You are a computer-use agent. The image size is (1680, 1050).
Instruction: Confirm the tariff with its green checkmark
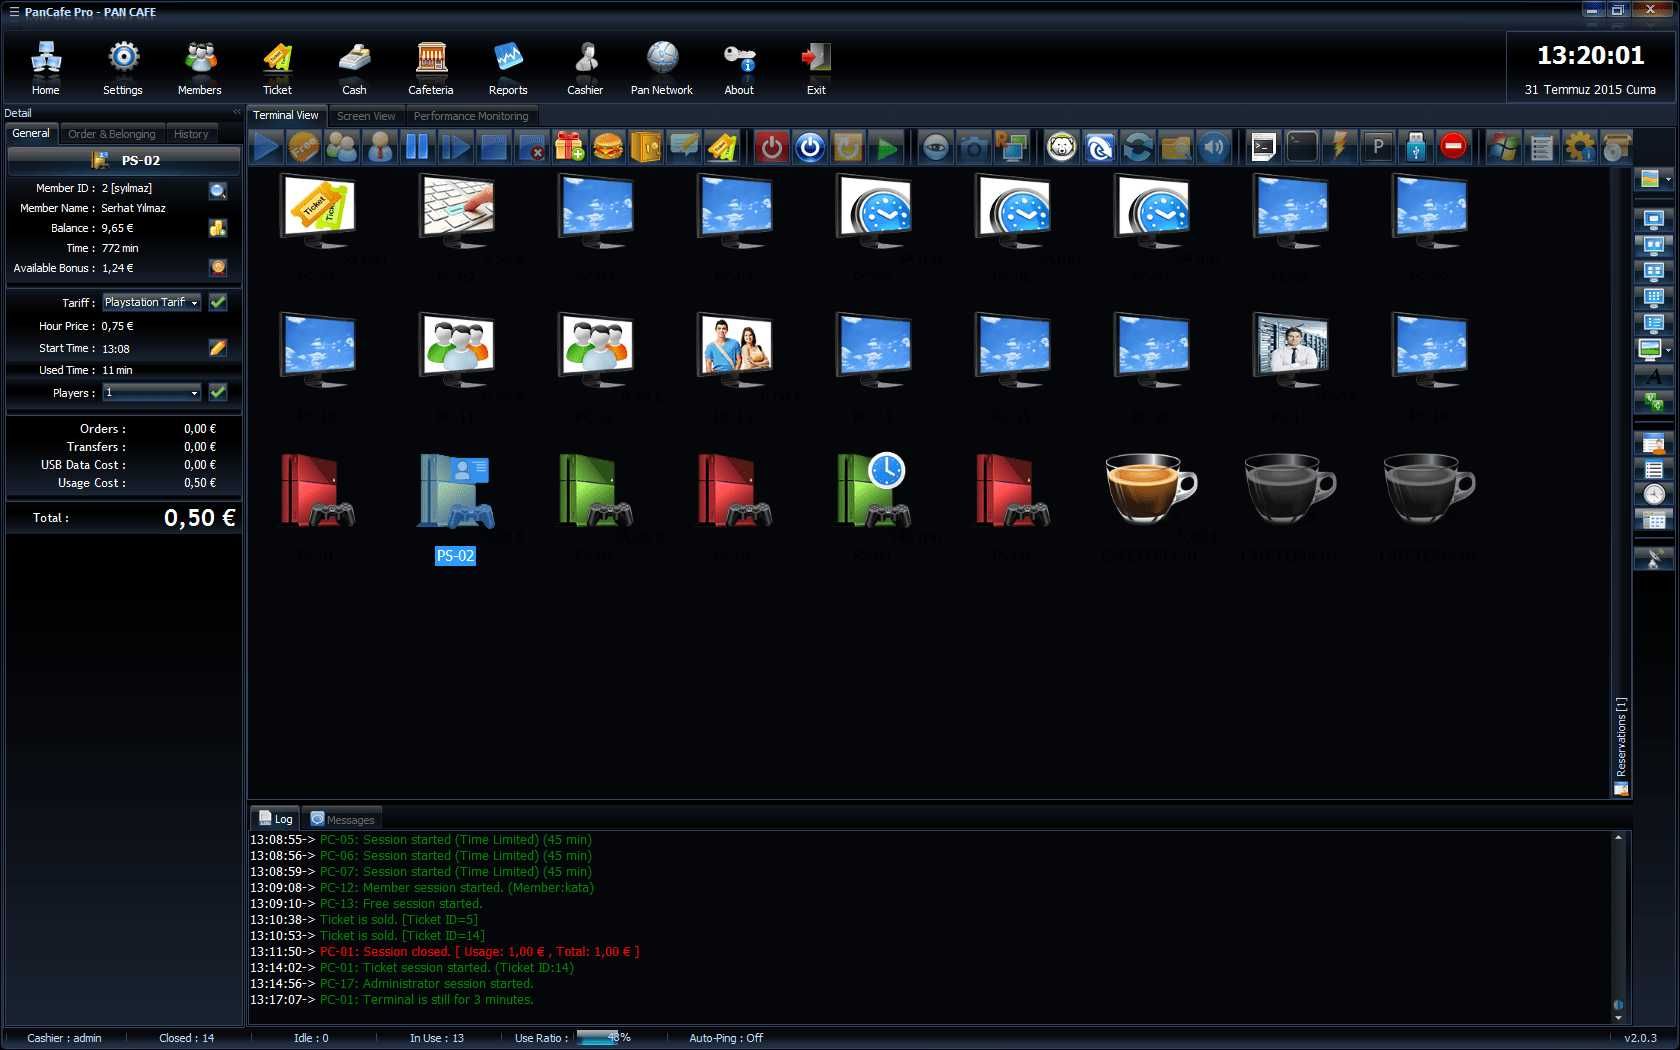coord(218,302)
